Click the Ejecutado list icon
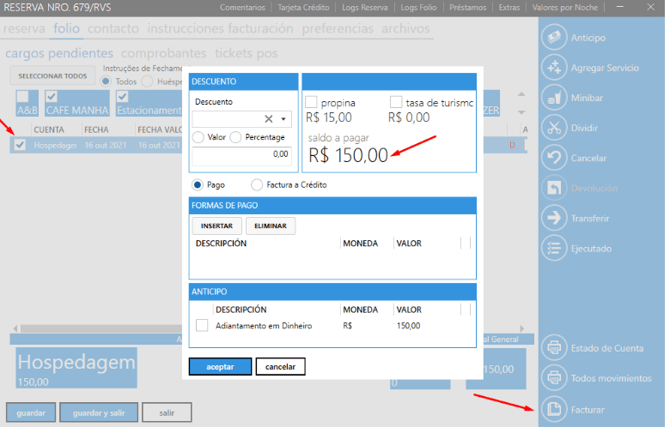 point(554,248)
